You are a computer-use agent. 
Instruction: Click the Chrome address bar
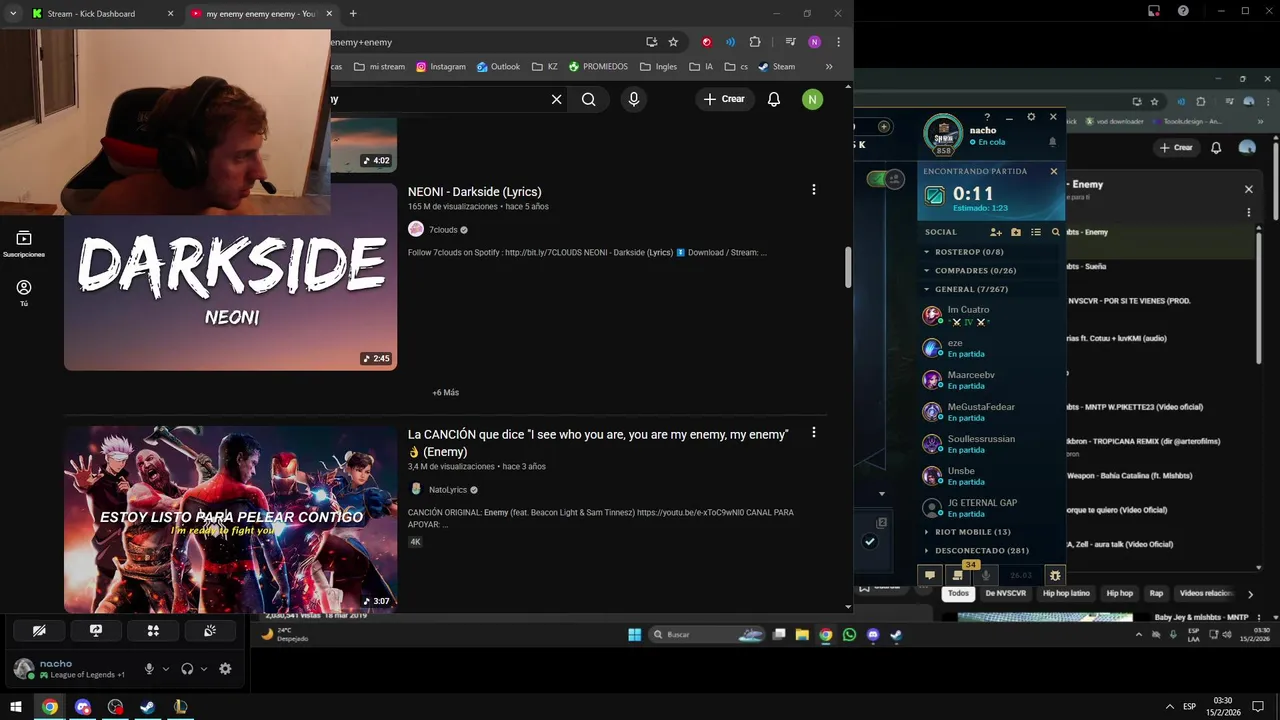tap(485, 42)
